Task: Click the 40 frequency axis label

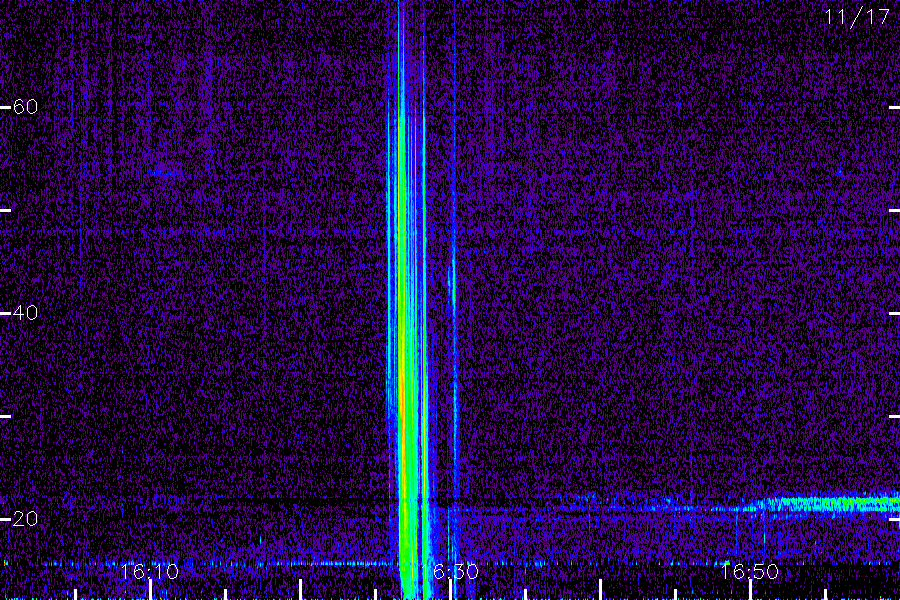Action: tap(25, 313)
